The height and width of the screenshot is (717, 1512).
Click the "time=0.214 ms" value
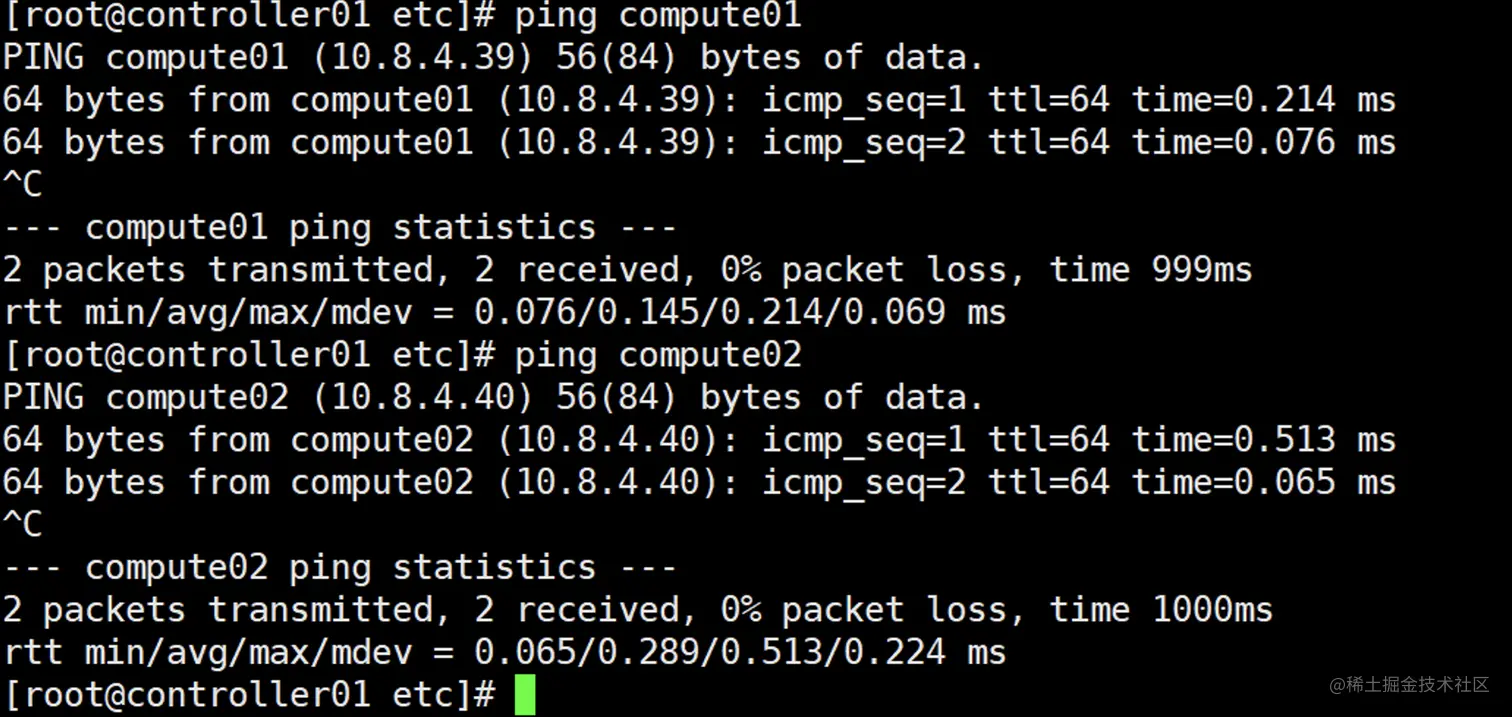pos(1263,100)
